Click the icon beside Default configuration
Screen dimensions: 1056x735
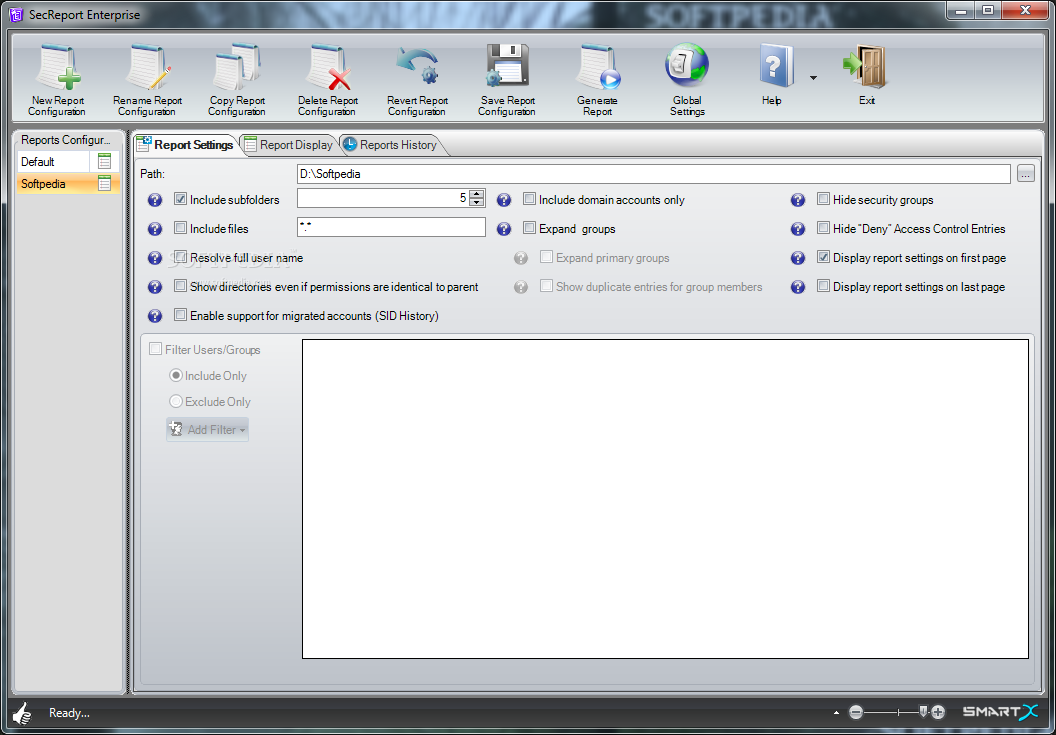[104, 161]
